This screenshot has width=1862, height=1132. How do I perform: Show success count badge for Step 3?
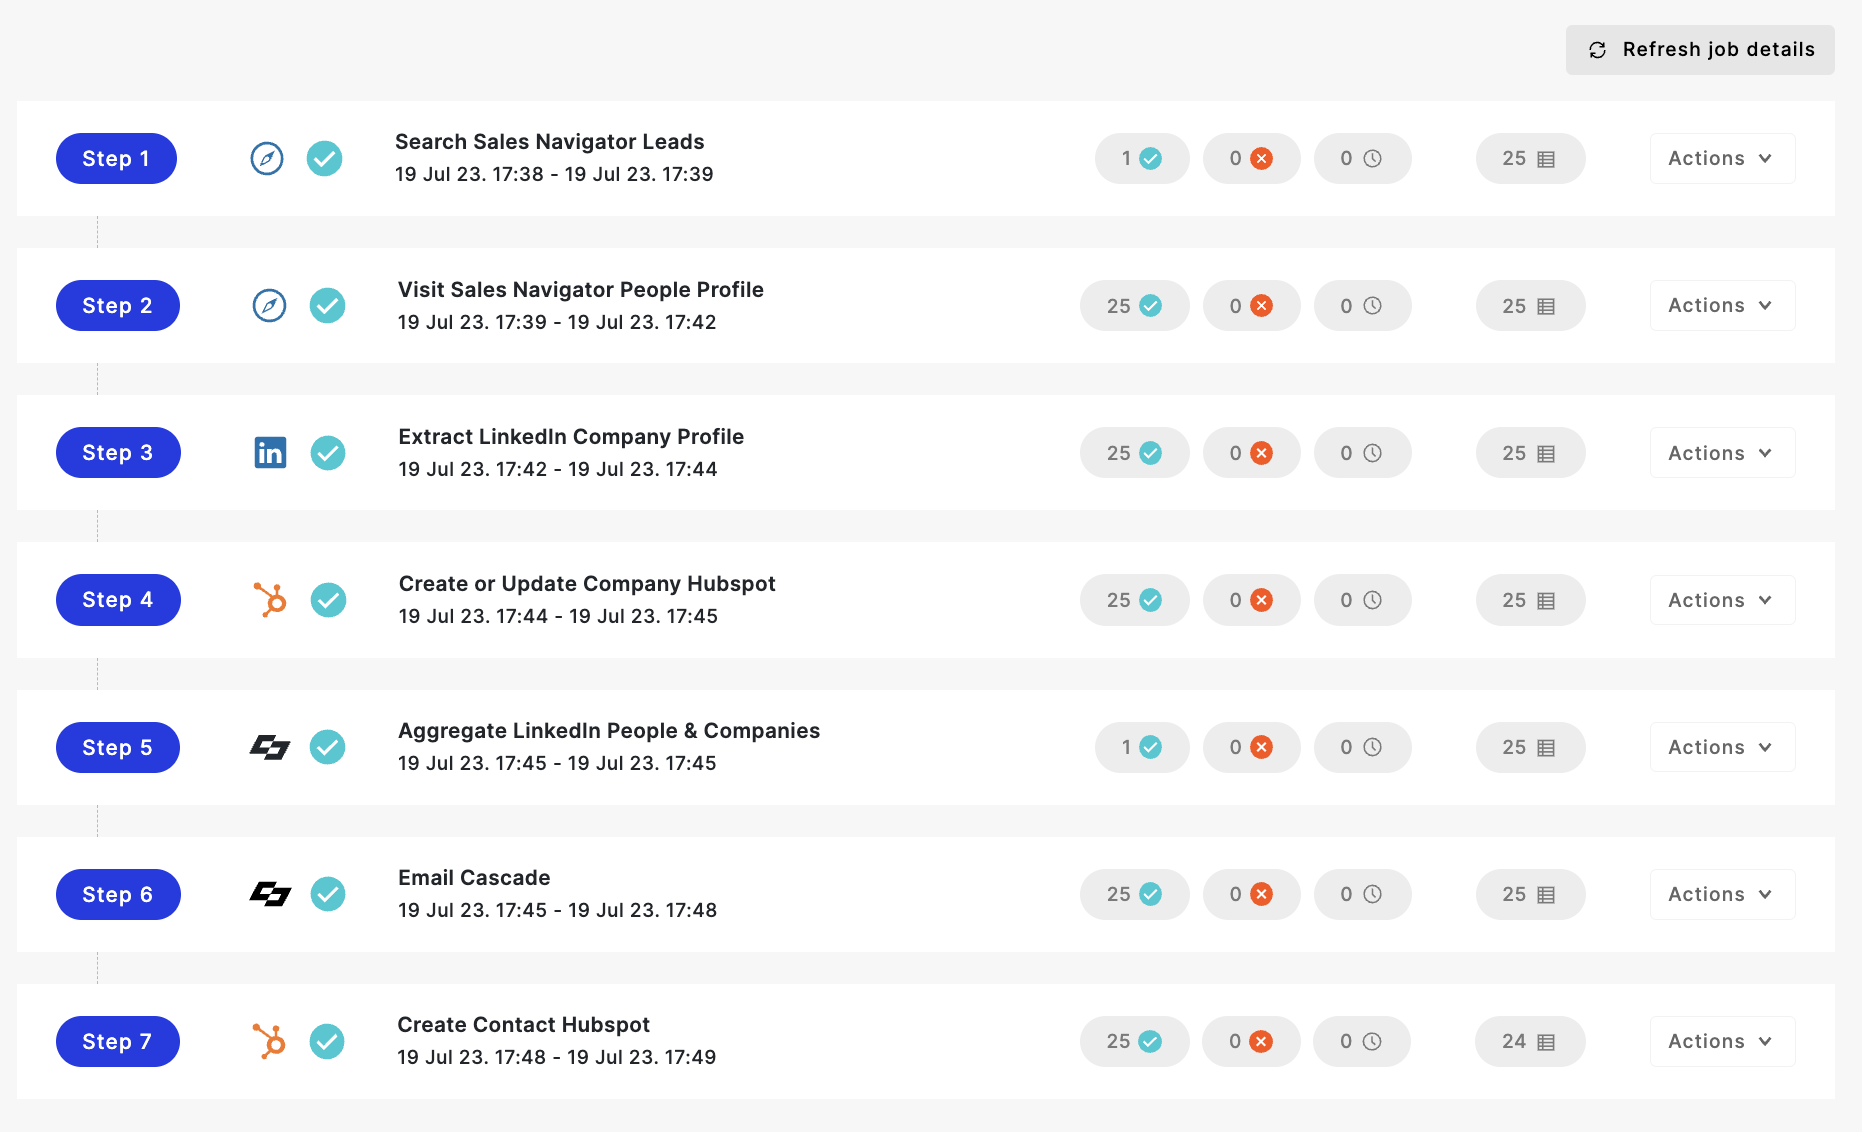1134,453
